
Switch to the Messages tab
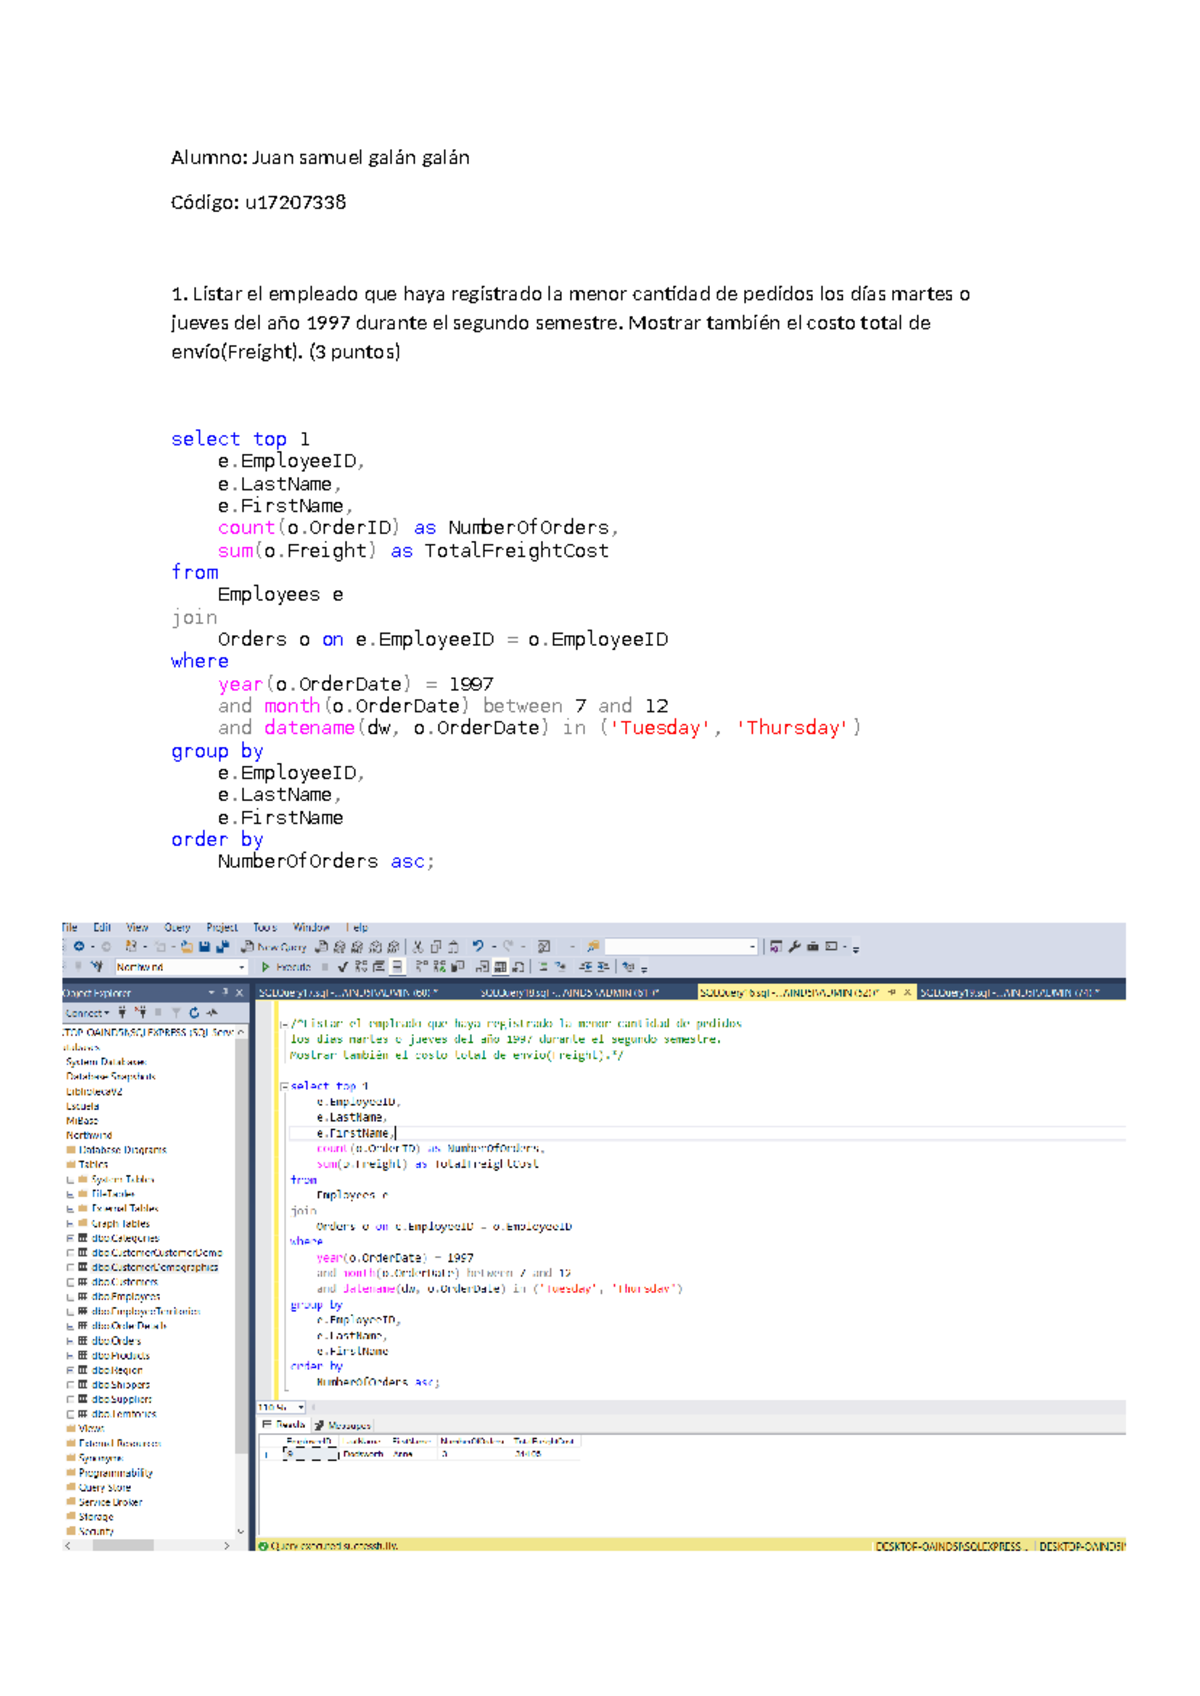[x=343, y=1425]
